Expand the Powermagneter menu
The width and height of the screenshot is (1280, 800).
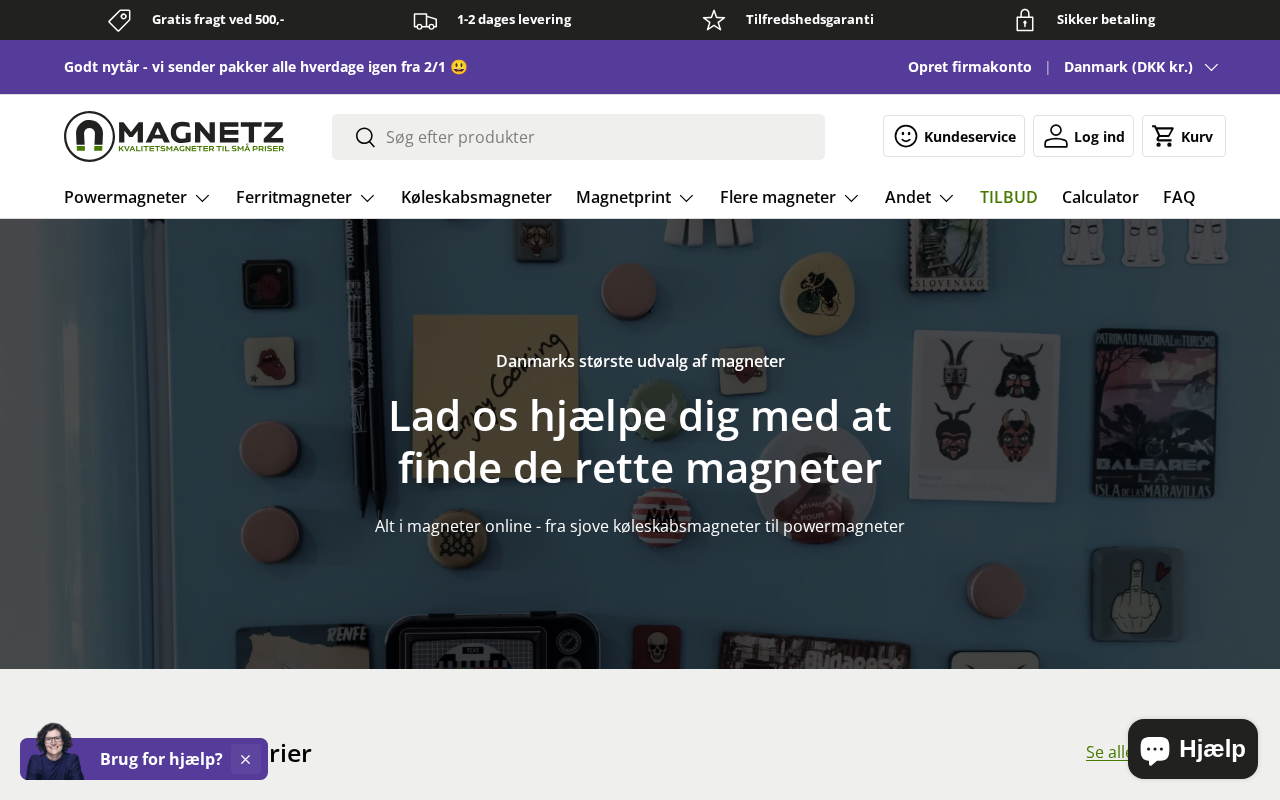click(137, 197)
